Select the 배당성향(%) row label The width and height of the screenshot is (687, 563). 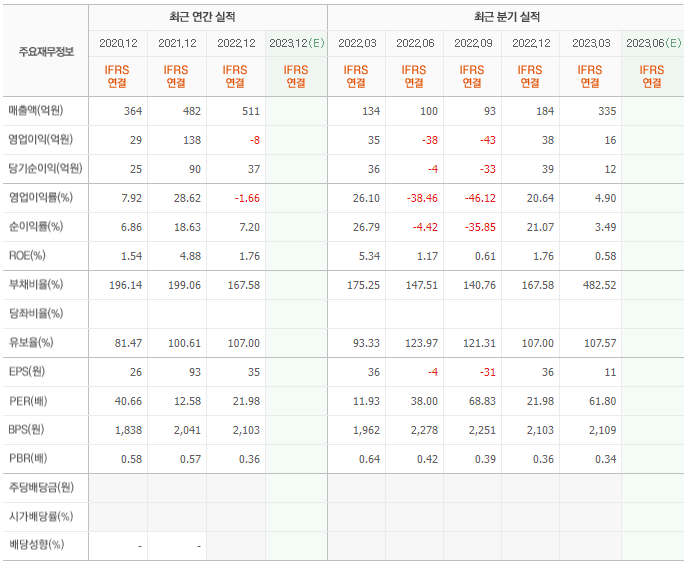point(36,545)
